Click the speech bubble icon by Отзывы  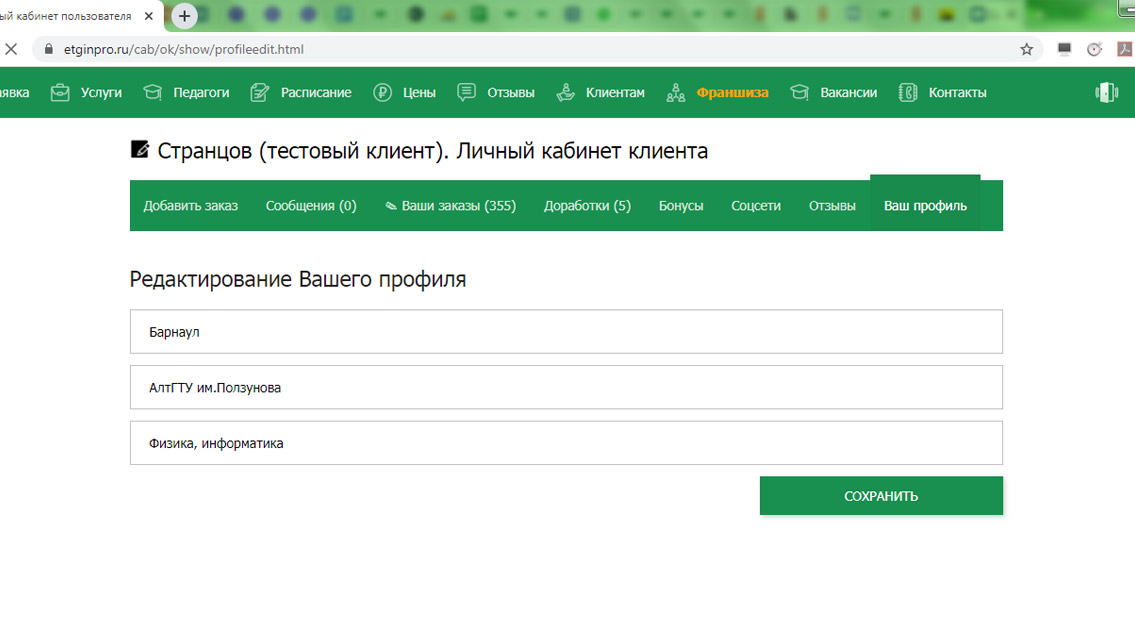point(466,93)
